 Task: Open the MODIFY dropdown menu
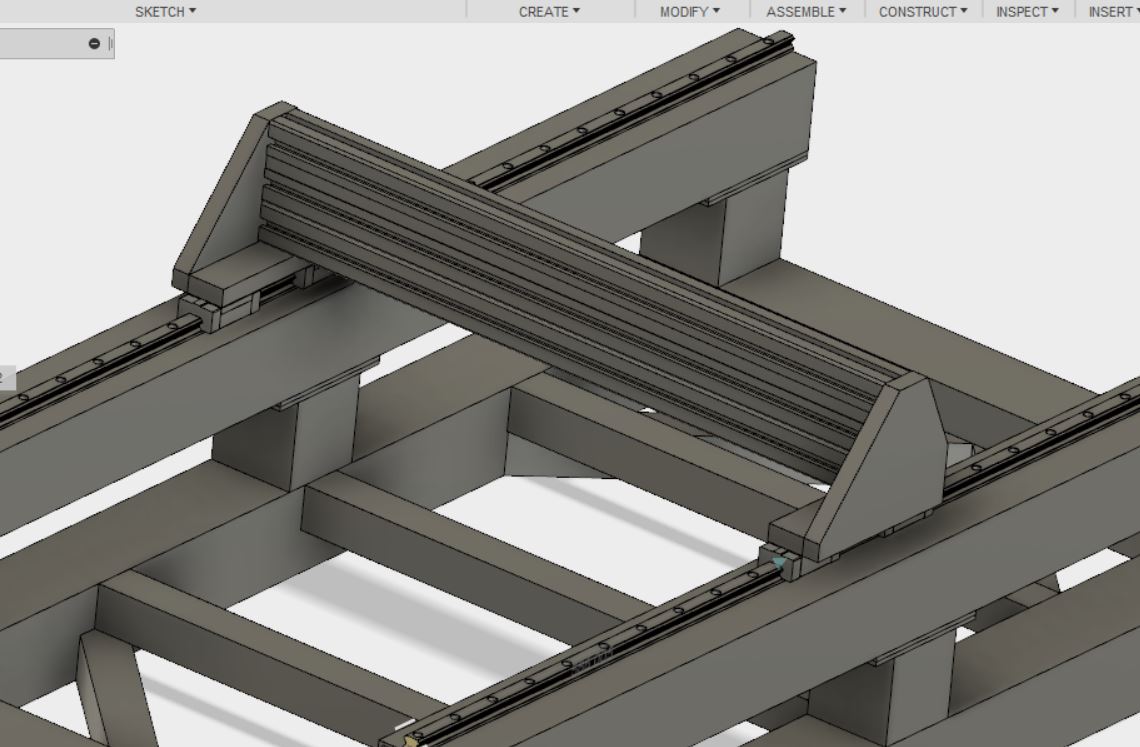point(689,11)
